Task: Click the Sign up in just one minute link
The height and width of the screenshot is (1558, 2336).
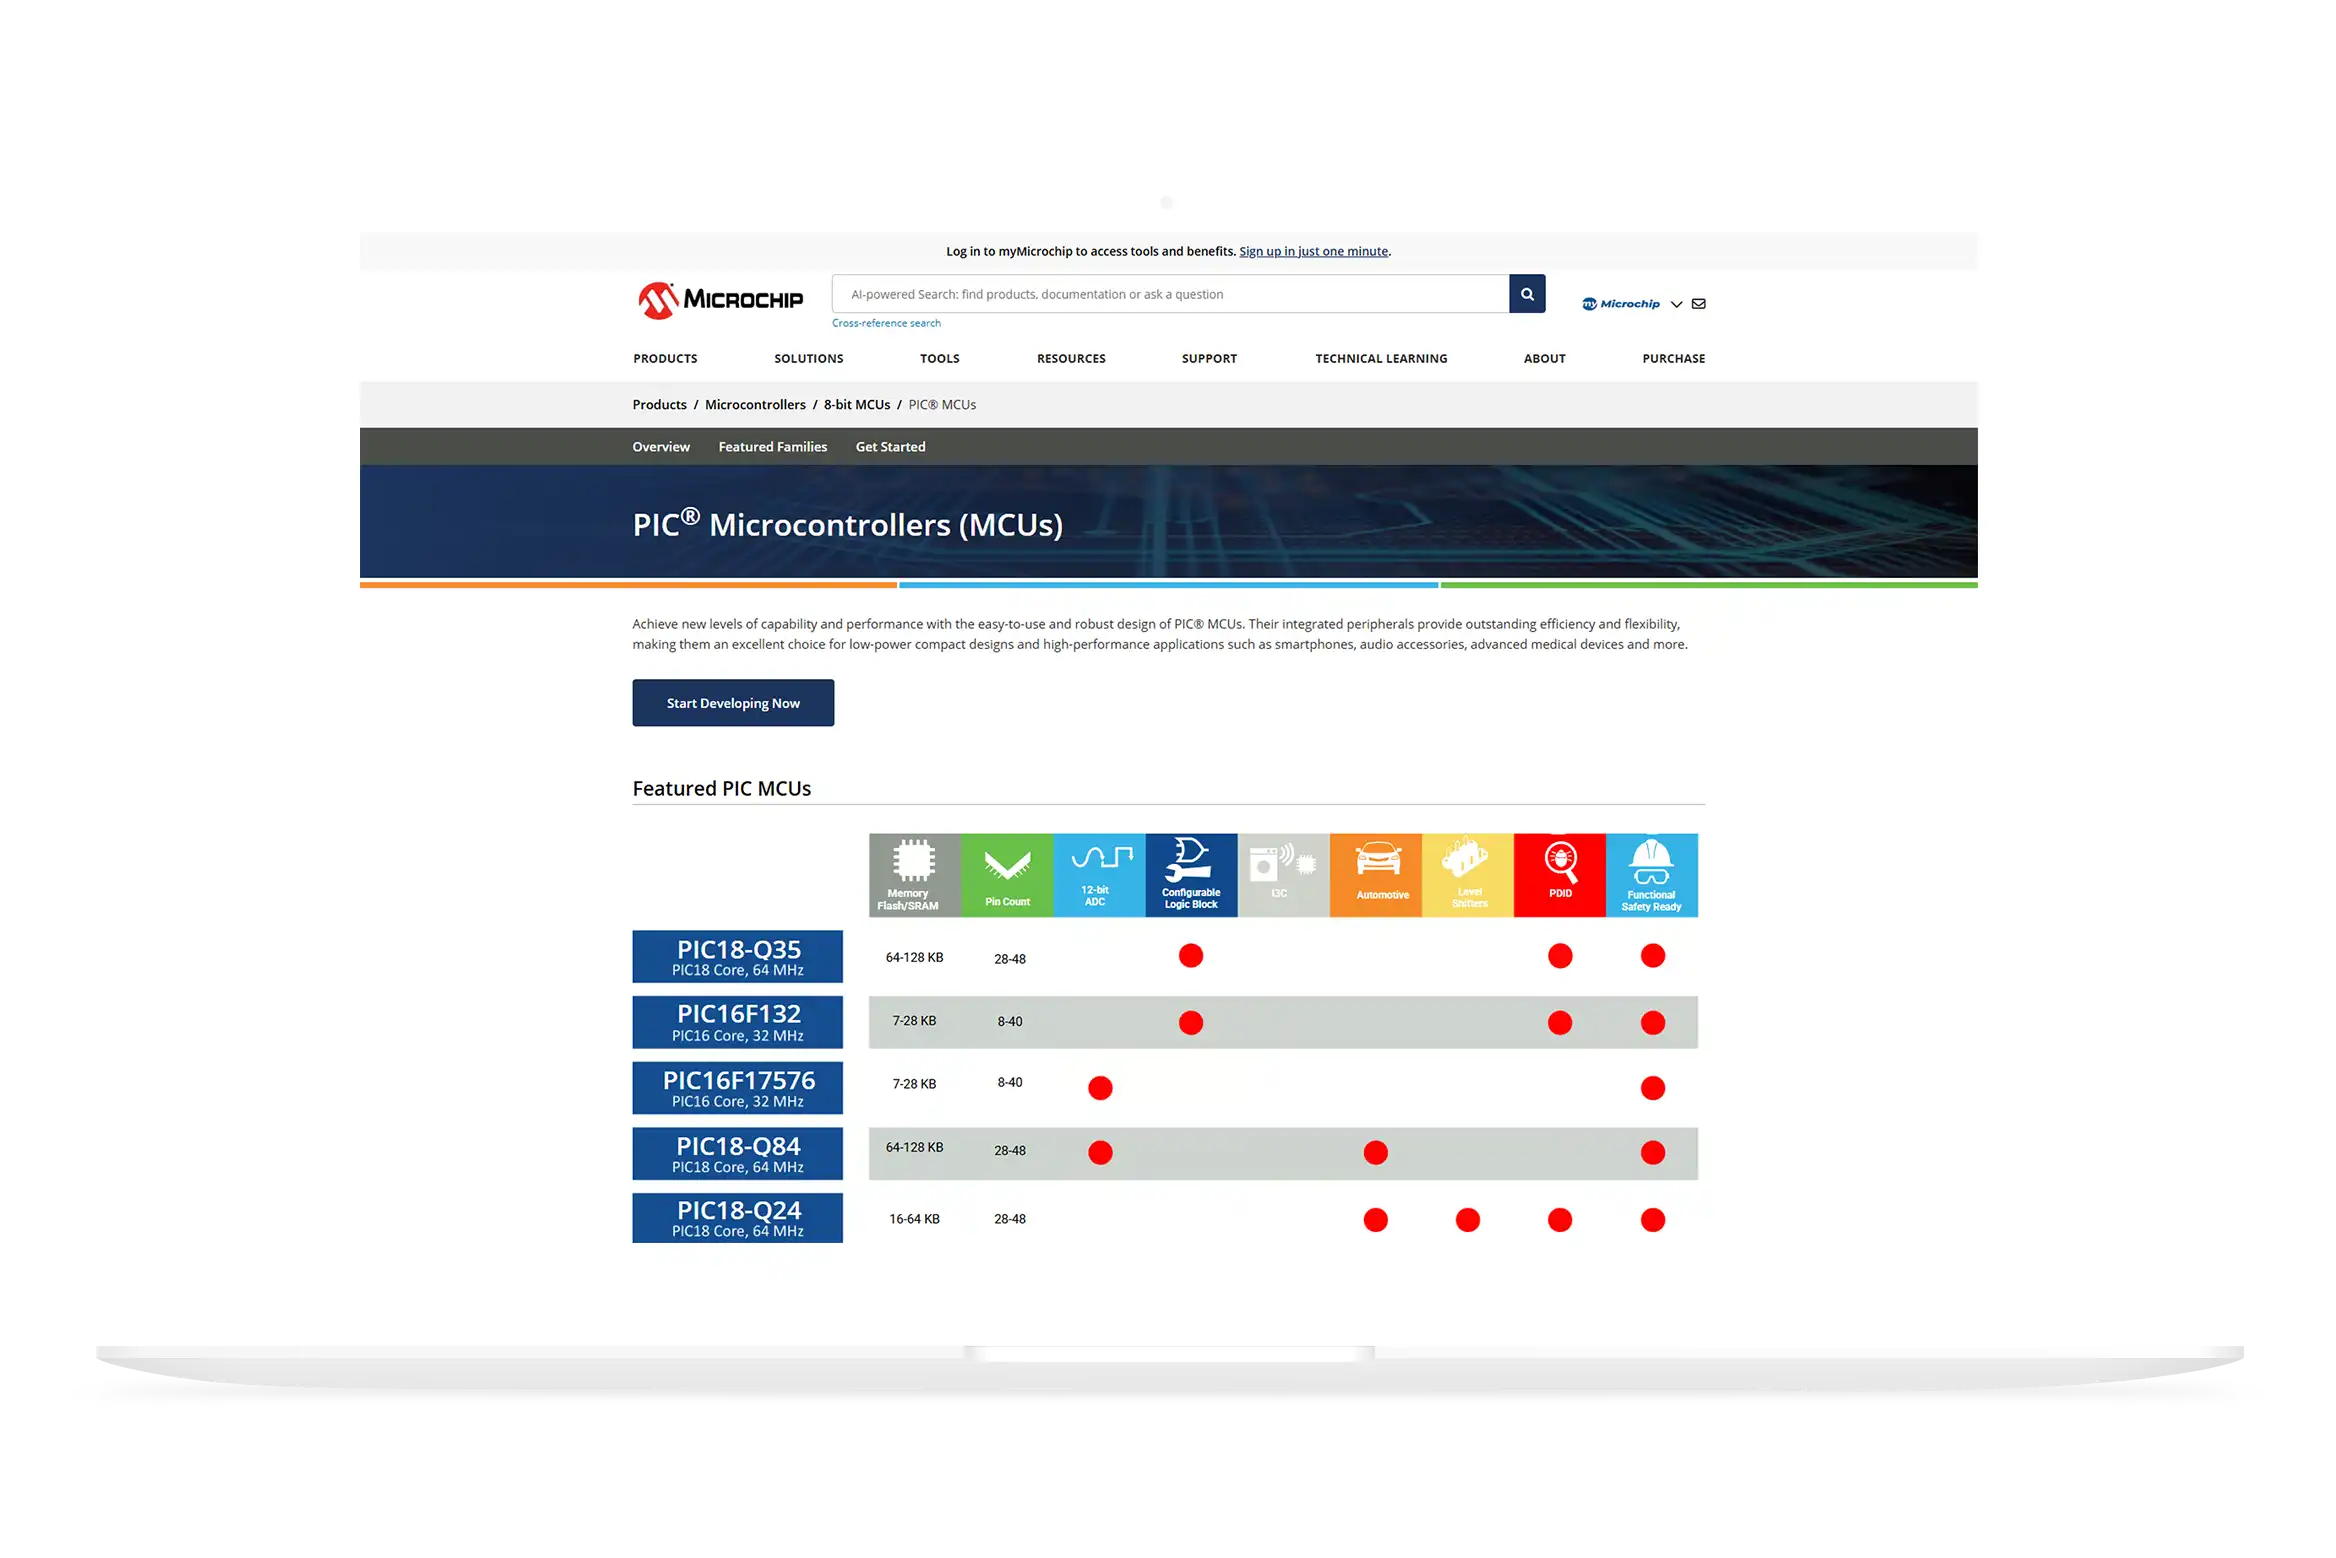Action: [x=1313, y=251]
